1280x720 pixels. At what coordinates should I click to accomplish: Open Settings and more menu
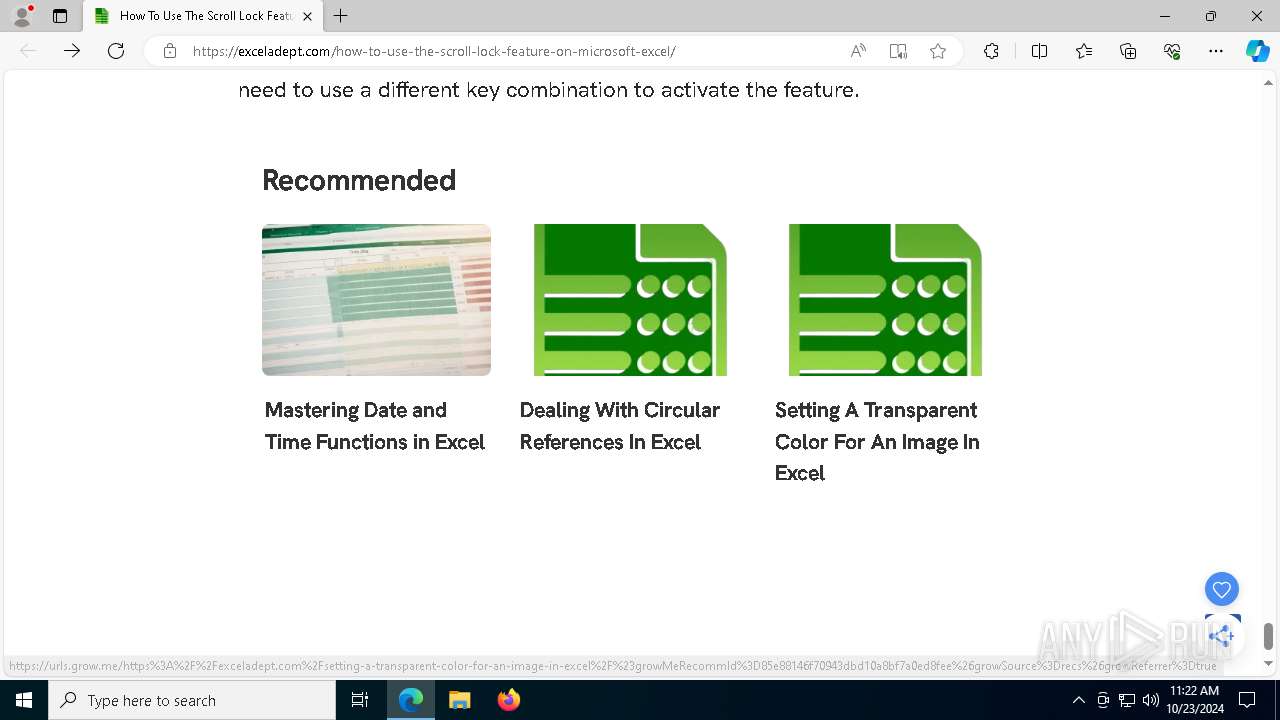1216,51
